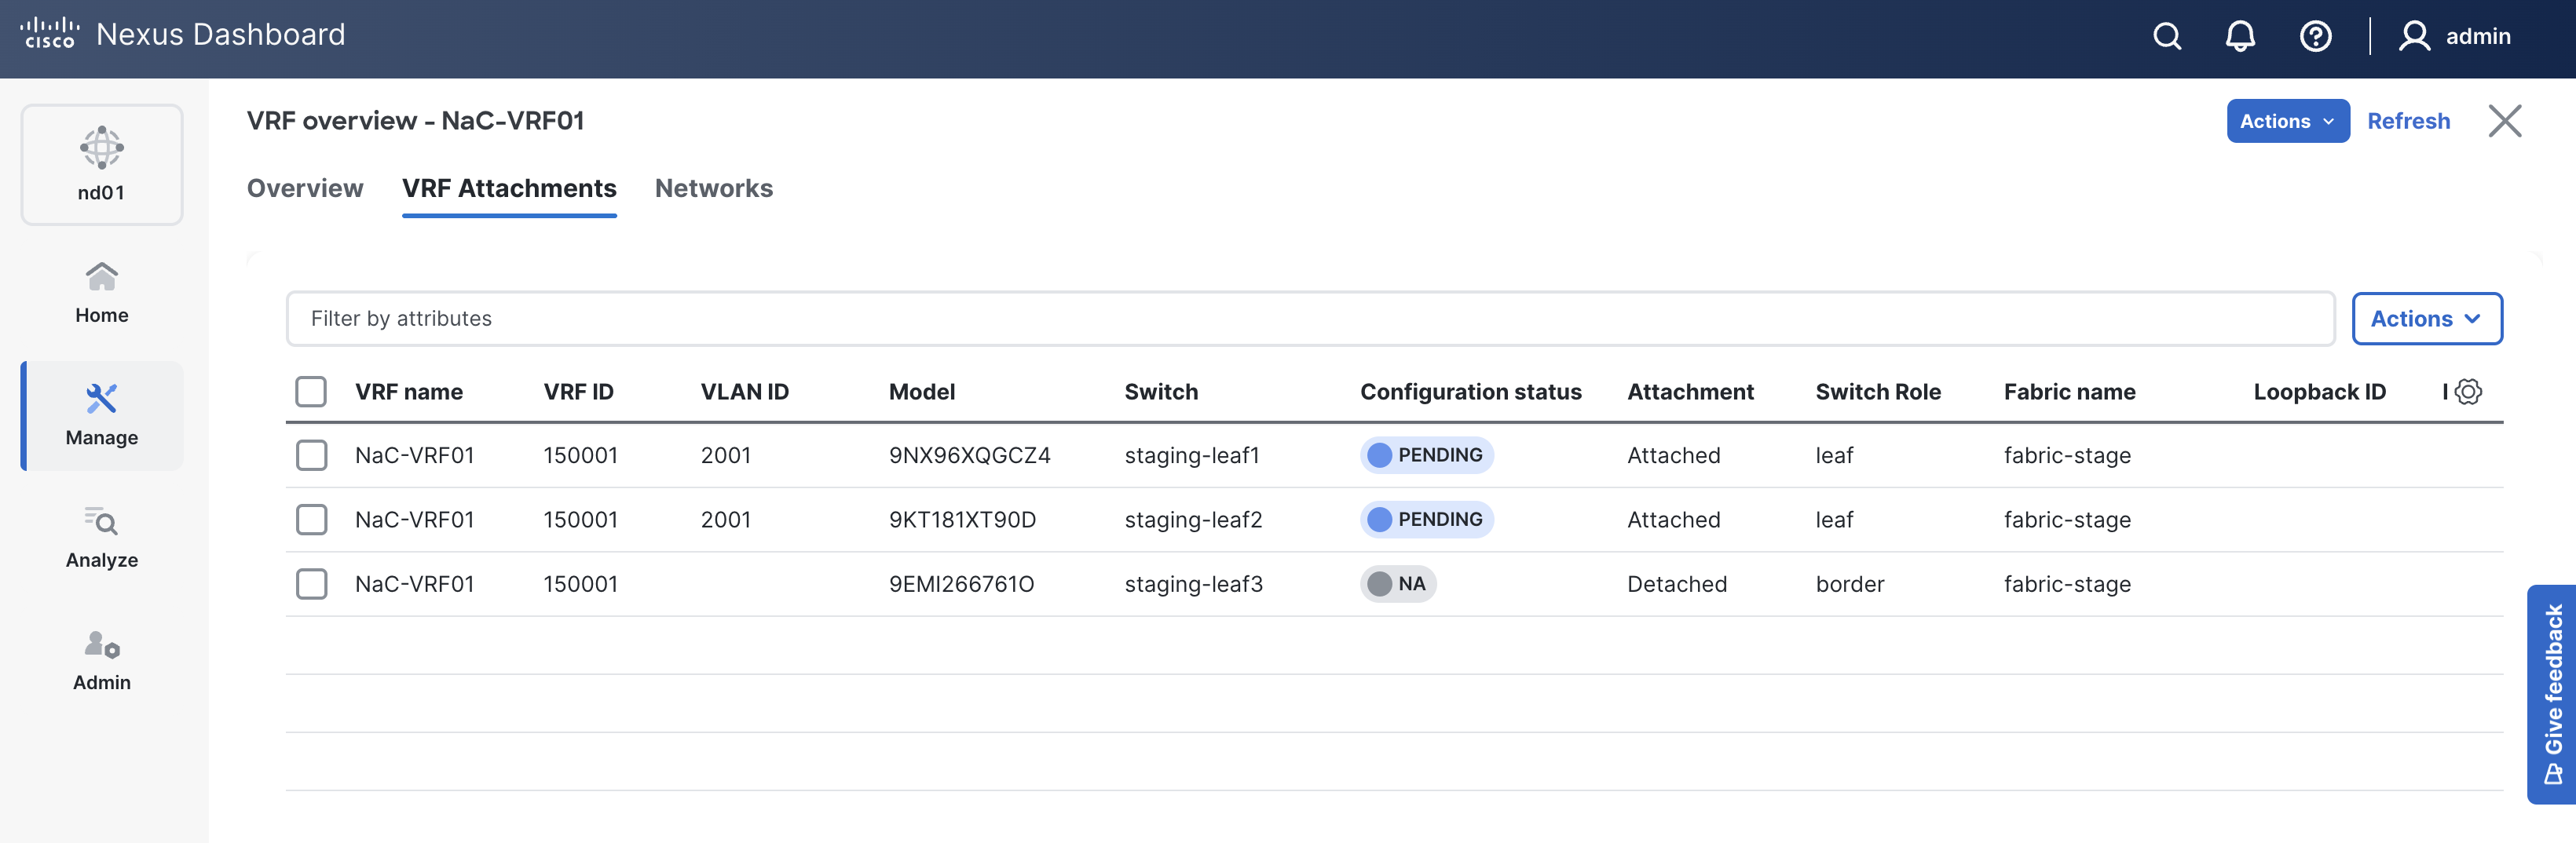Toggle the select-all header checkbox

[x=311, y=392]
